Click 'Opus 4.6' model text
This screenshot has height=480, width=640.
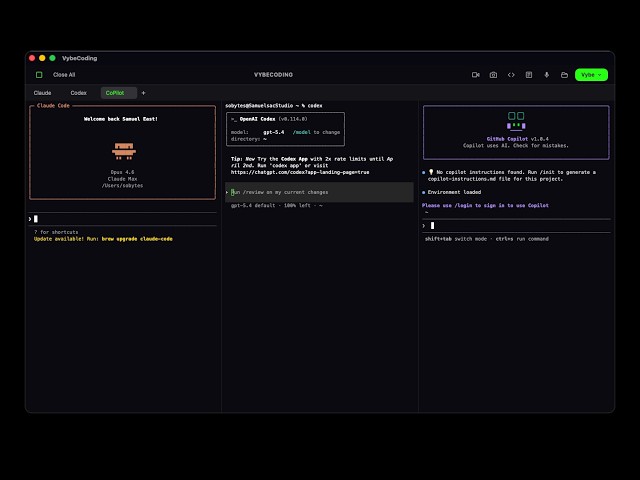[x=122, y=172]
